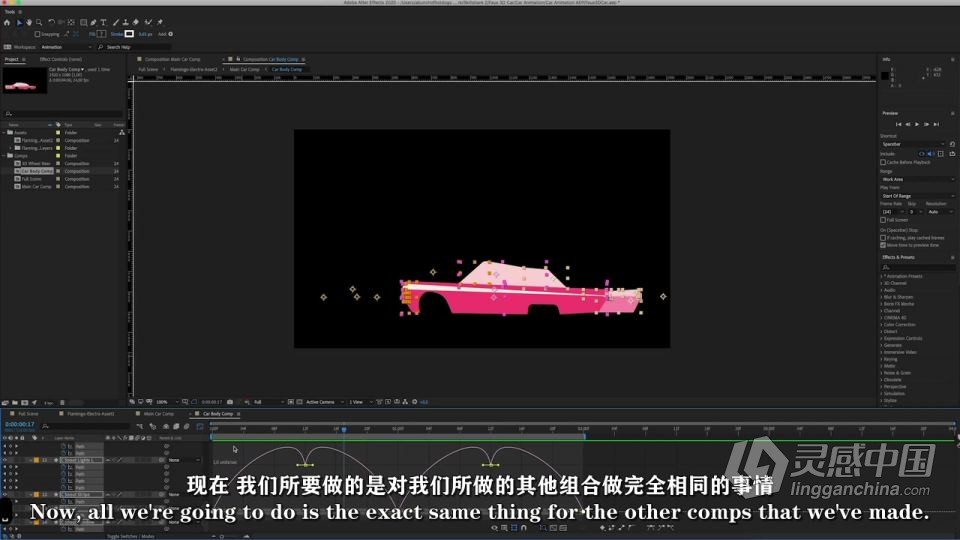The height and width of the screenshot is (540, 960).
Task: Select the Hand tool
Action: pos(29,22)
